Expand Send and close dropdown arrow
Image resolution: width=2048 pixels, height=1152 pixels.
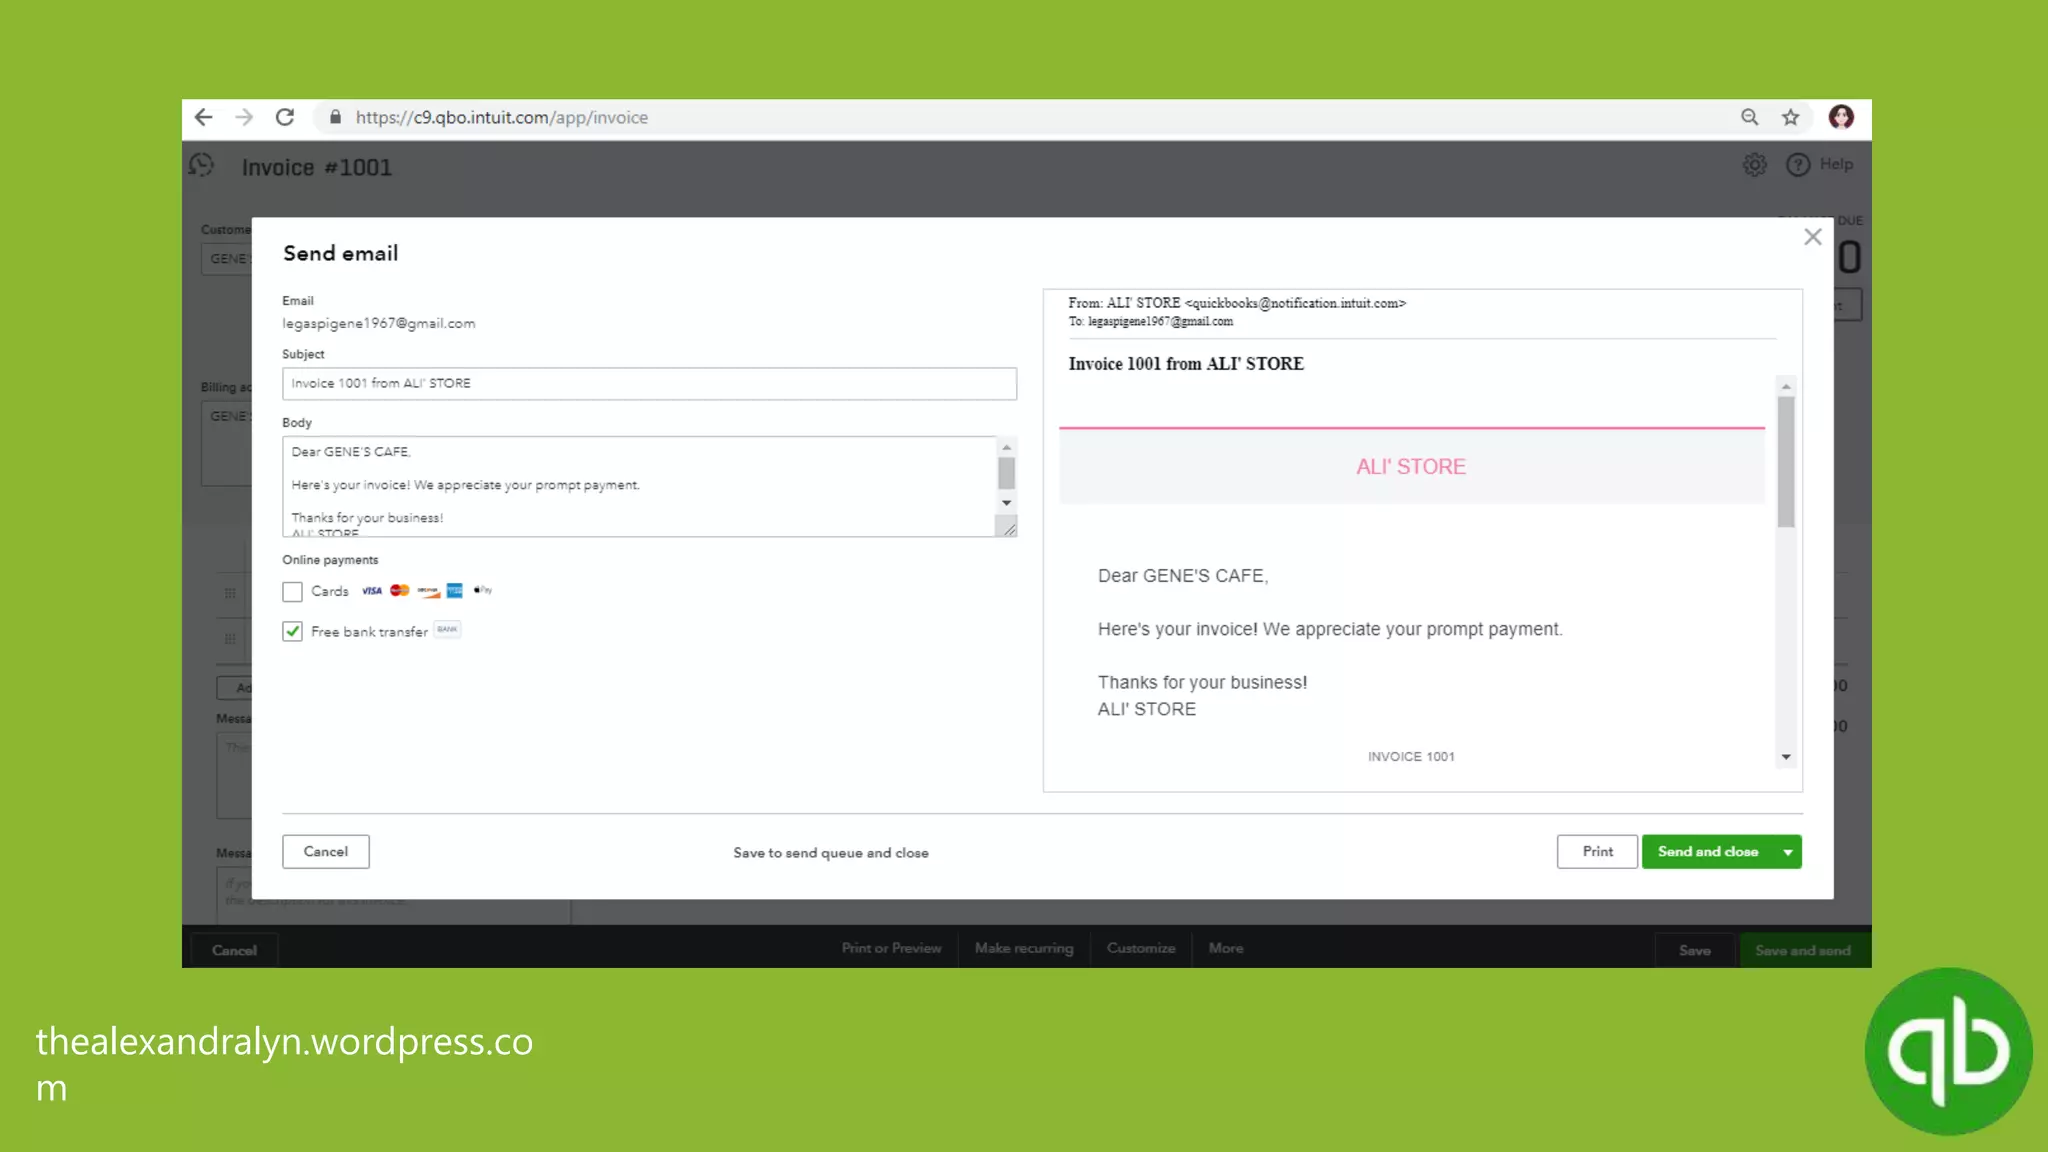(x=1787, y=852)
